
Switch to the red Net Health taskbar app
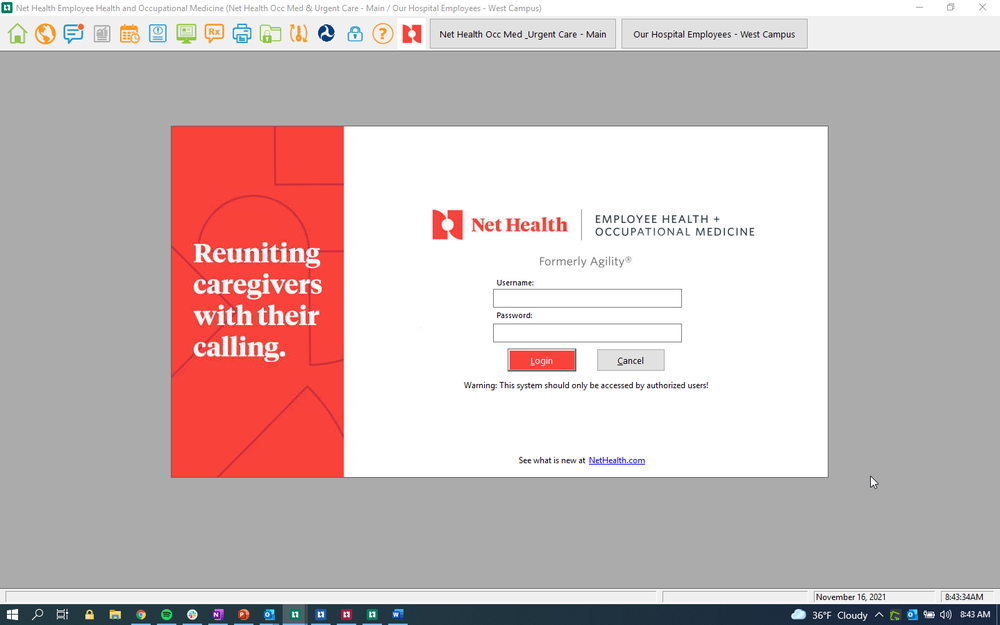[x=346, y=615]
